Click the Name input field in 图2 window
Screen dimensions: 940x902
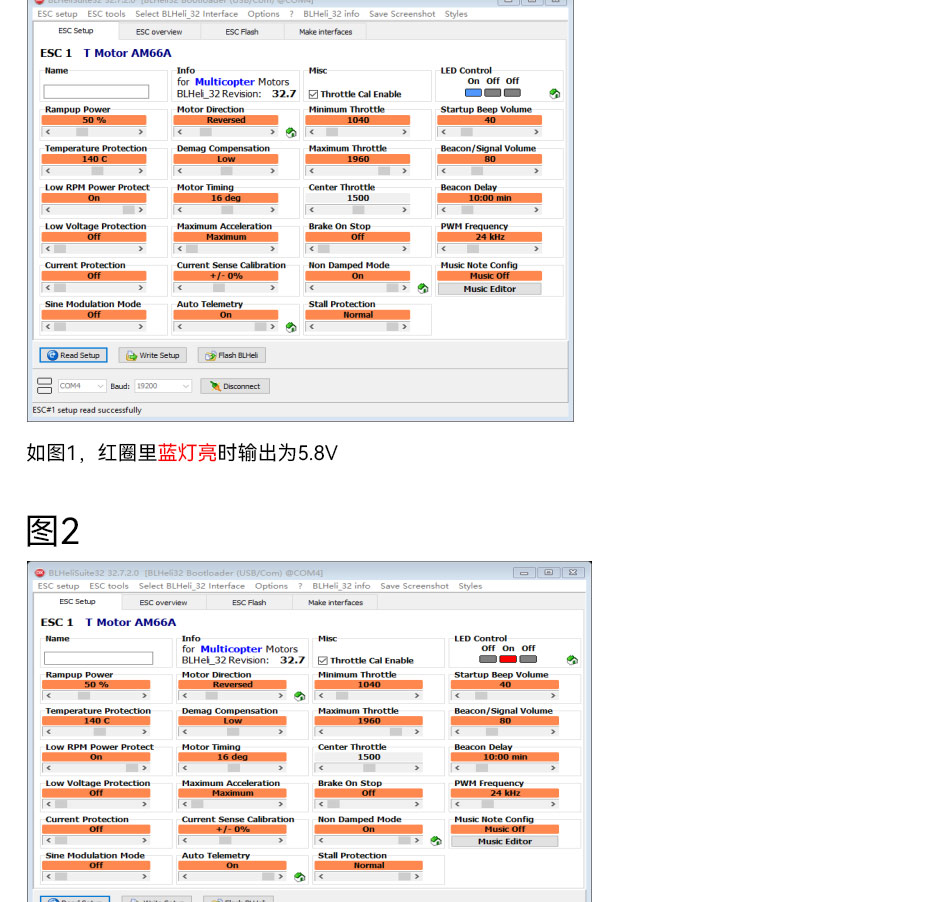point(98,658)
